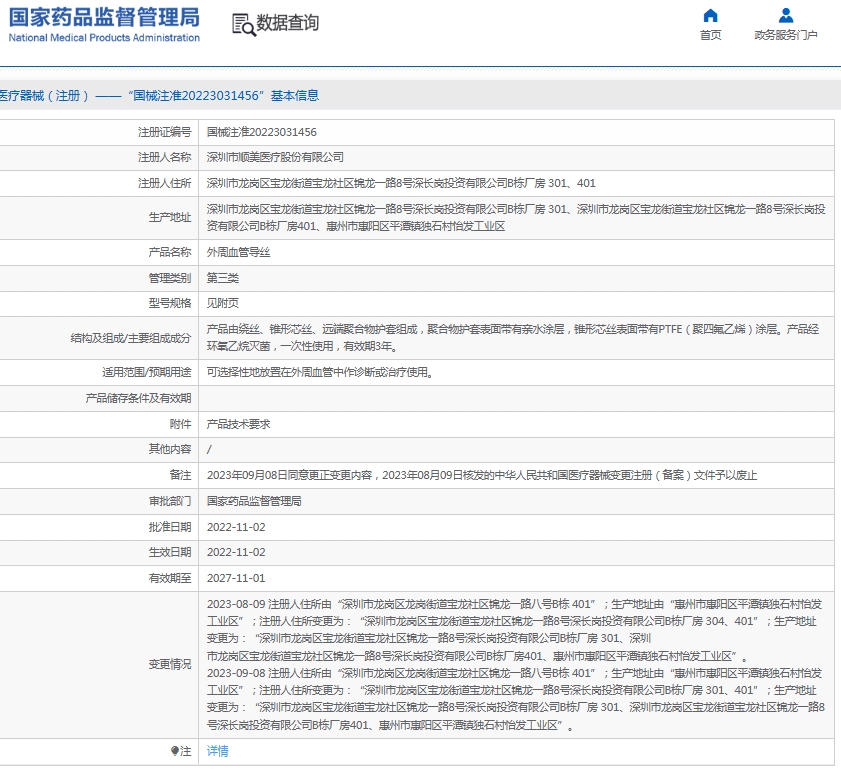The height and width of the screenshot is (770, 841).
Task: Click product name 外周血管导丝
Action: coord(239,252)
